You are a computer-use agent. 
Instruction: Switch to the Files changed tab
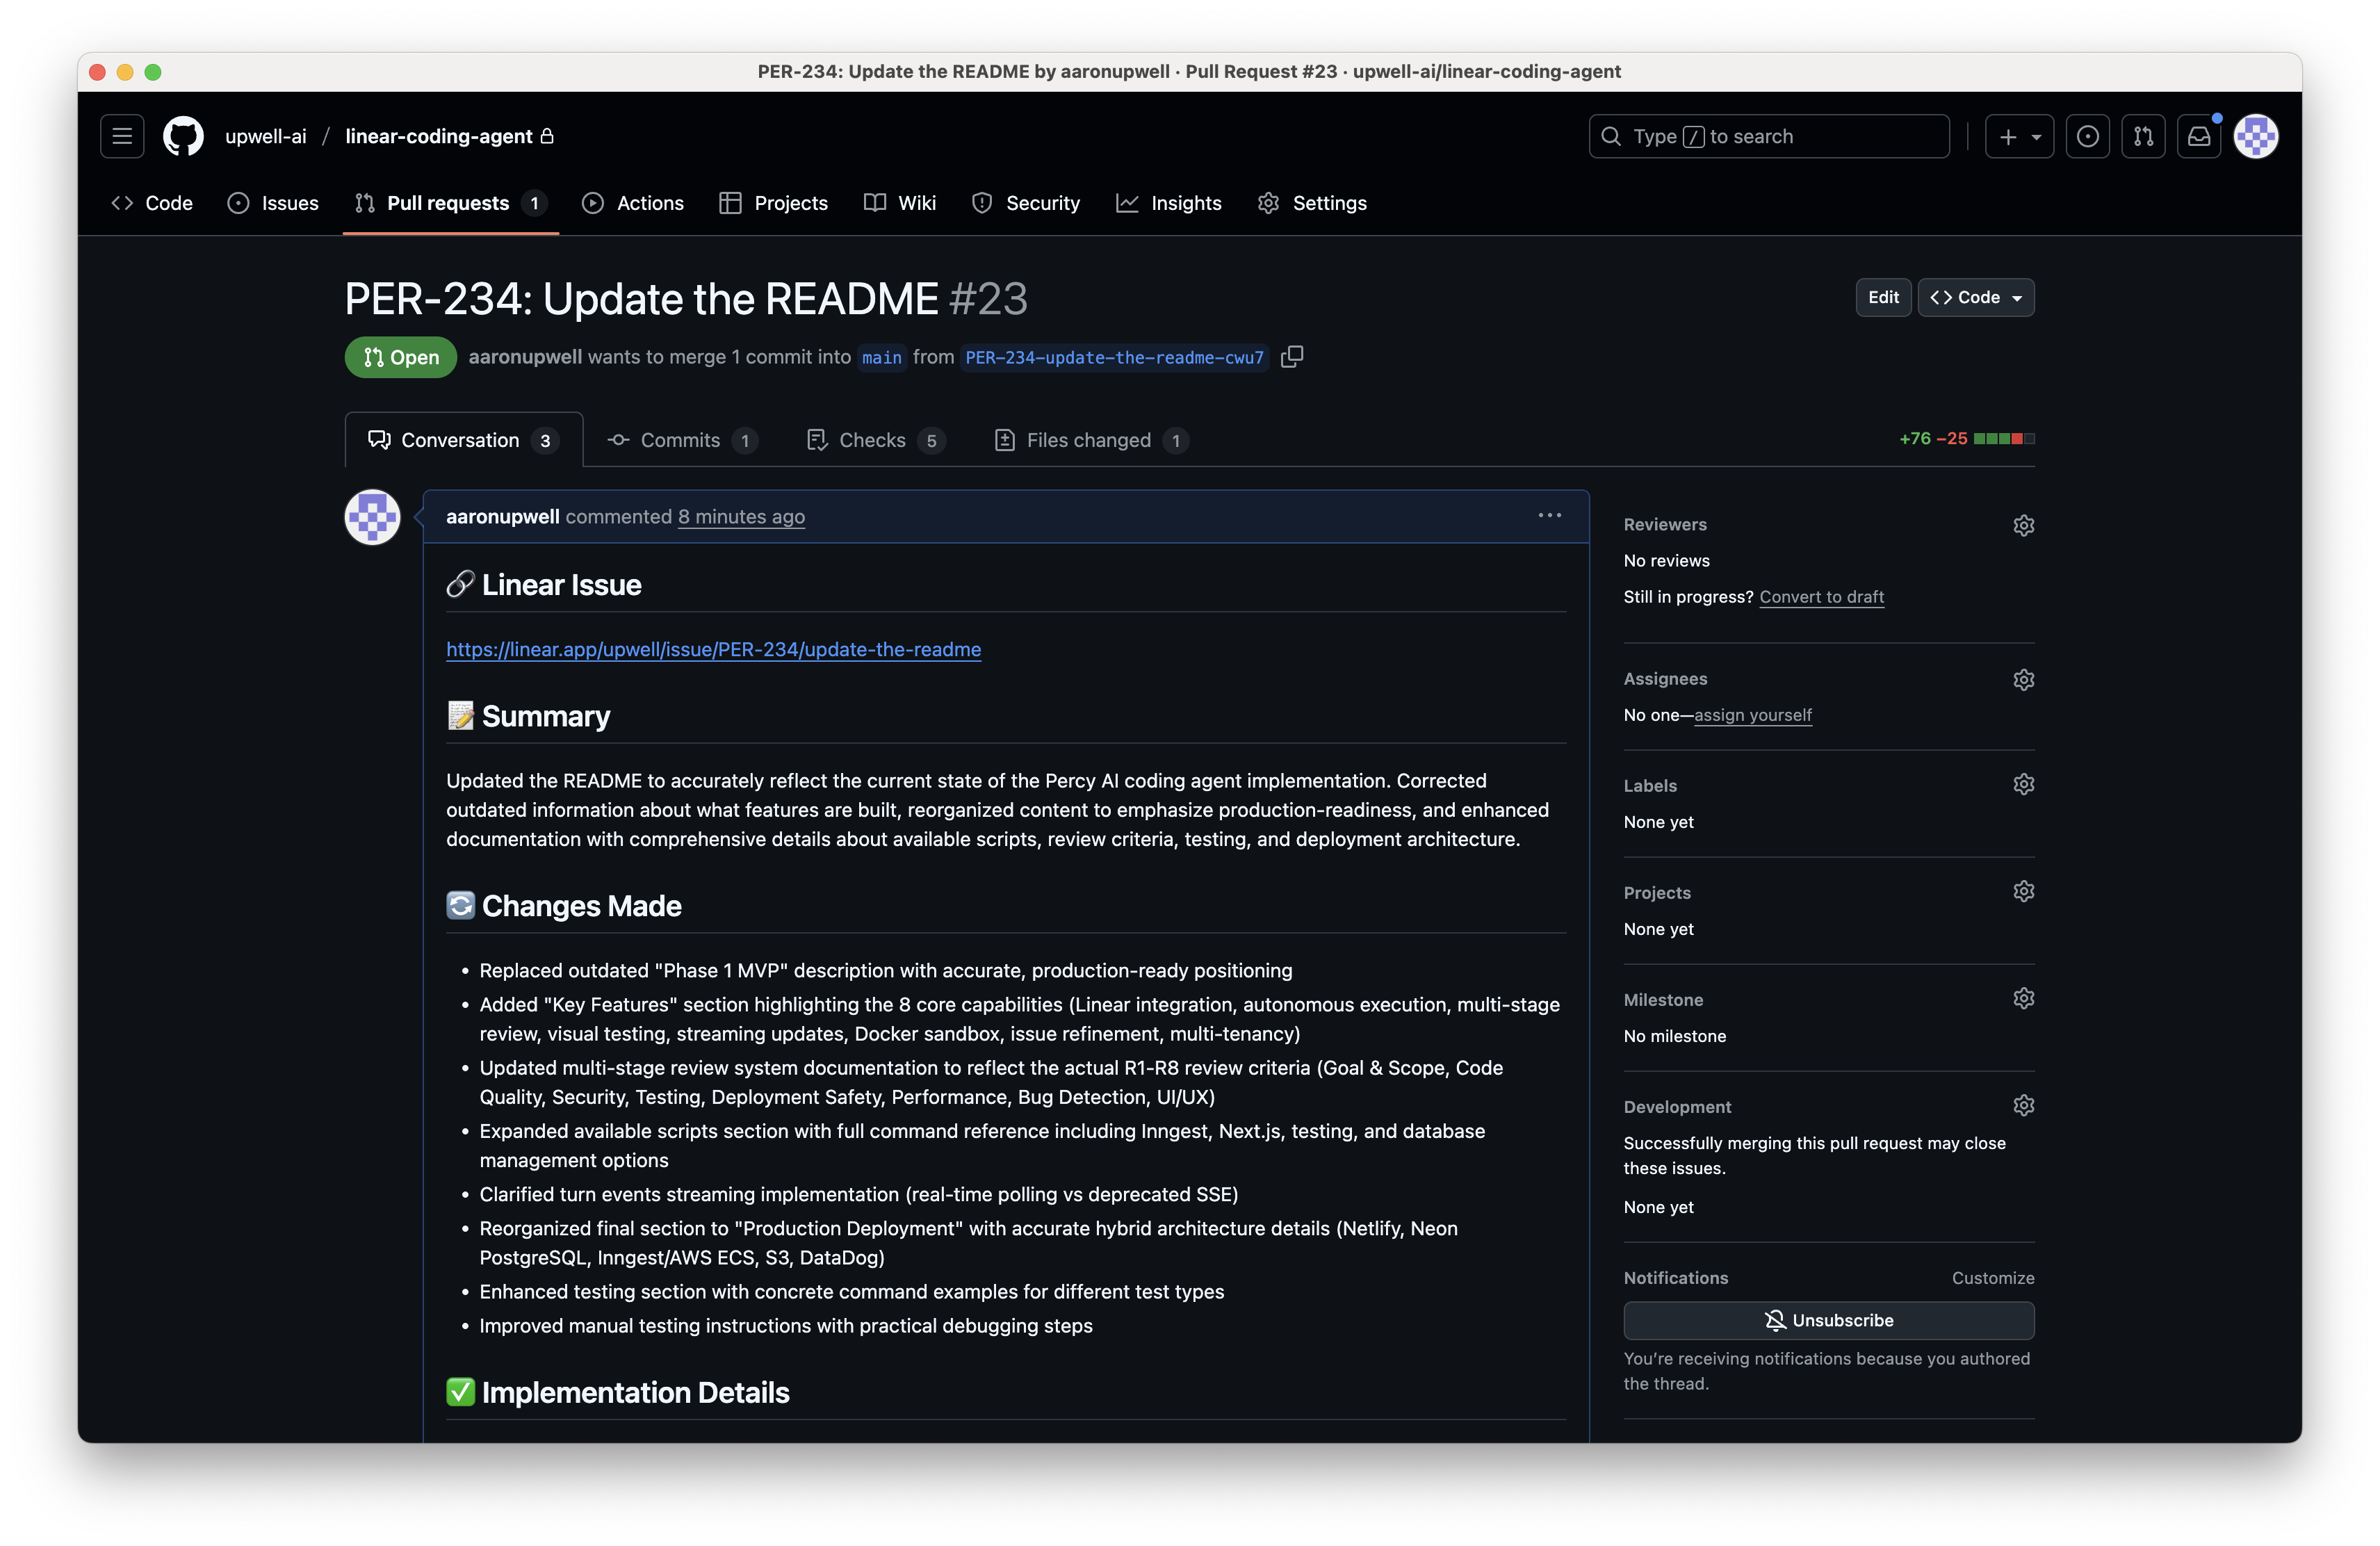point(1090,440)
